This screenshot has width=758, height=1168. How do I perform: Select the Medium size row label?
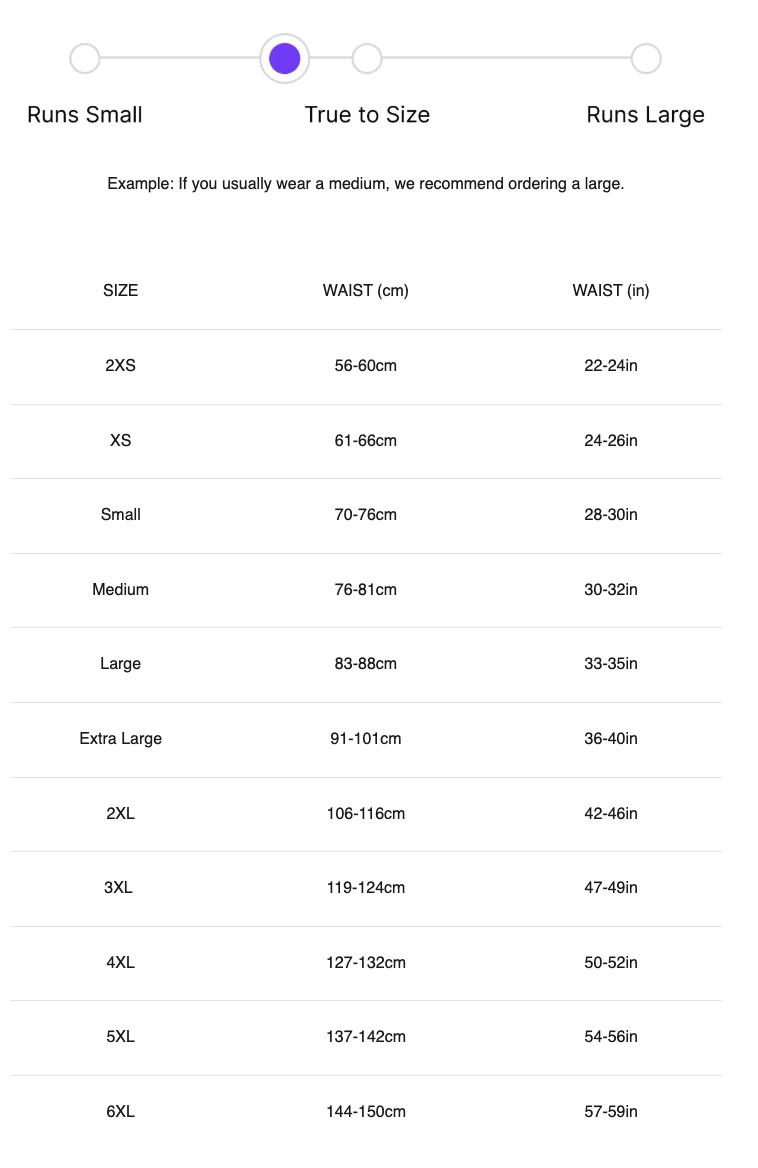pos(120,590)
